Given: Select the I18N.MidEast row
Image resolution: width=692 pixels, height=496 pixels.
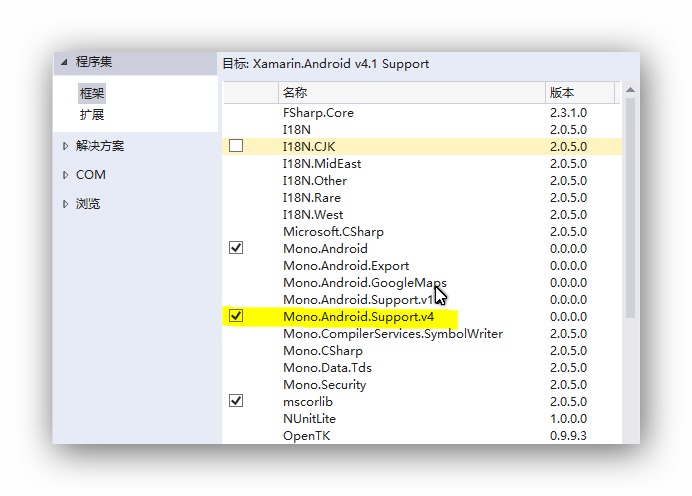Looking at the screenshot, I should (x=422, y=164).
